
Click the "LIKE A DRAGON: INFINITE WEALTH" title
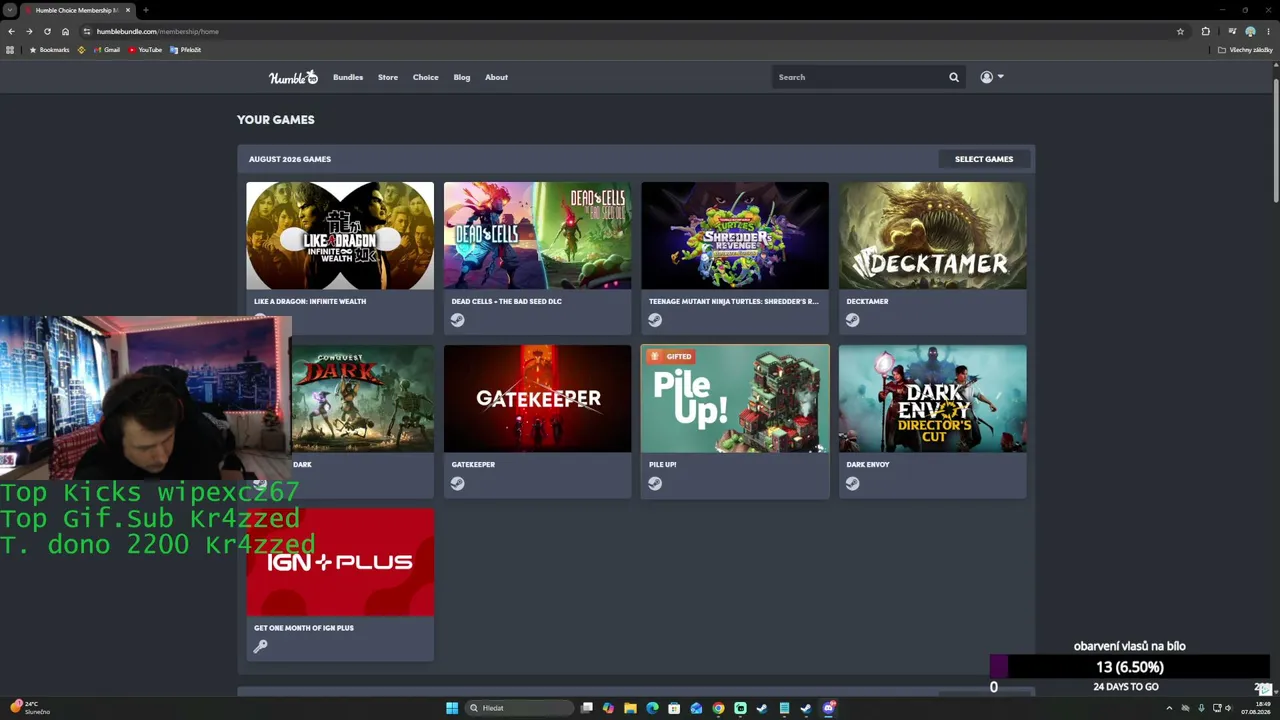310,301
